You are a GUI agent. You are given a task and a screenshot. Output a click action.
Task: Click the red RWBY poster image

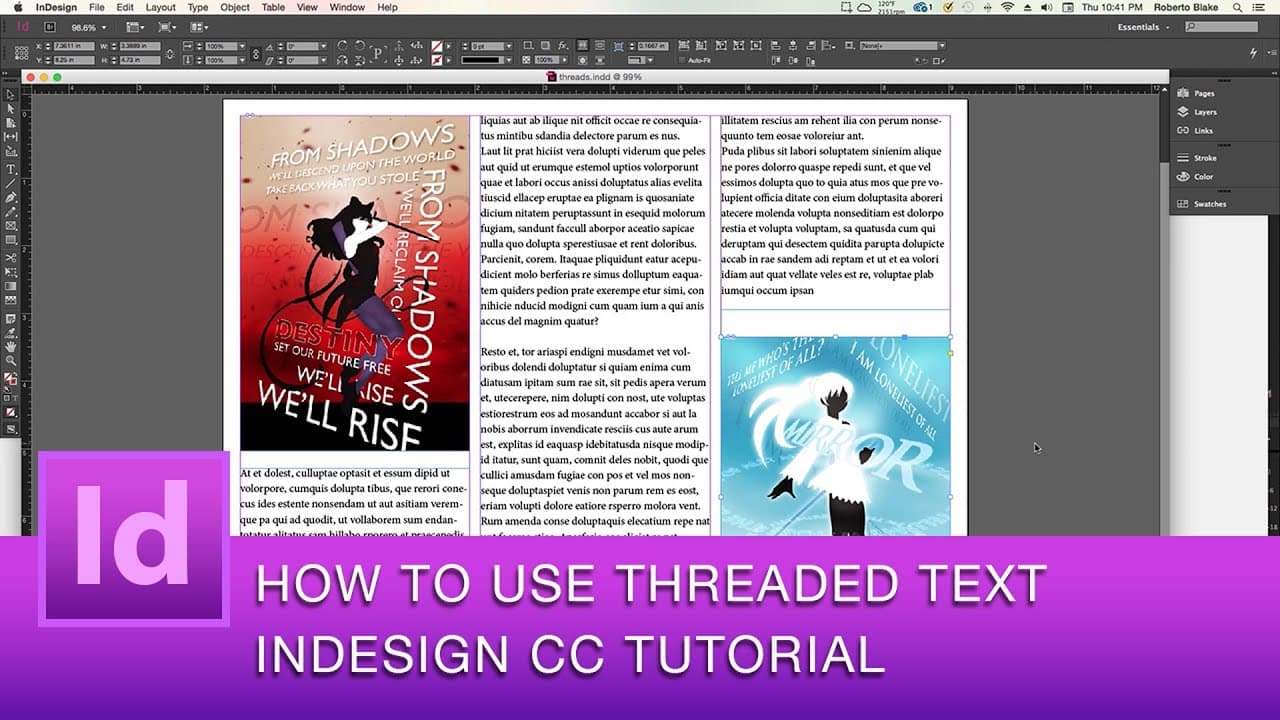355,283
